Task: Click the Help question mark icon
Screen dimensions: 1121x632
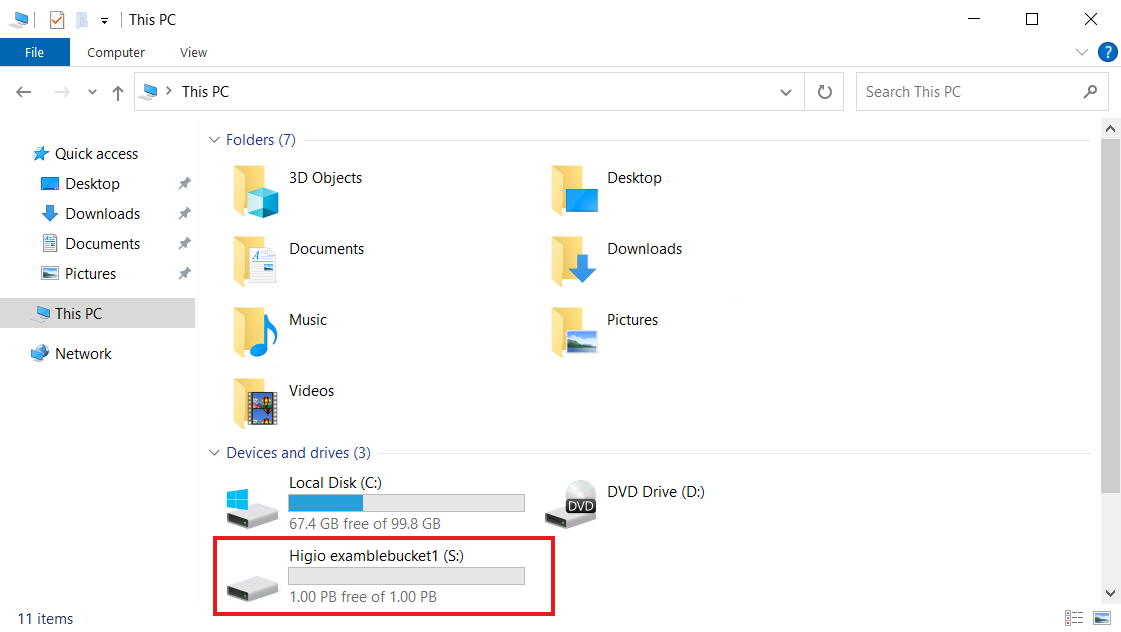Action: [x=1107, y=52]
